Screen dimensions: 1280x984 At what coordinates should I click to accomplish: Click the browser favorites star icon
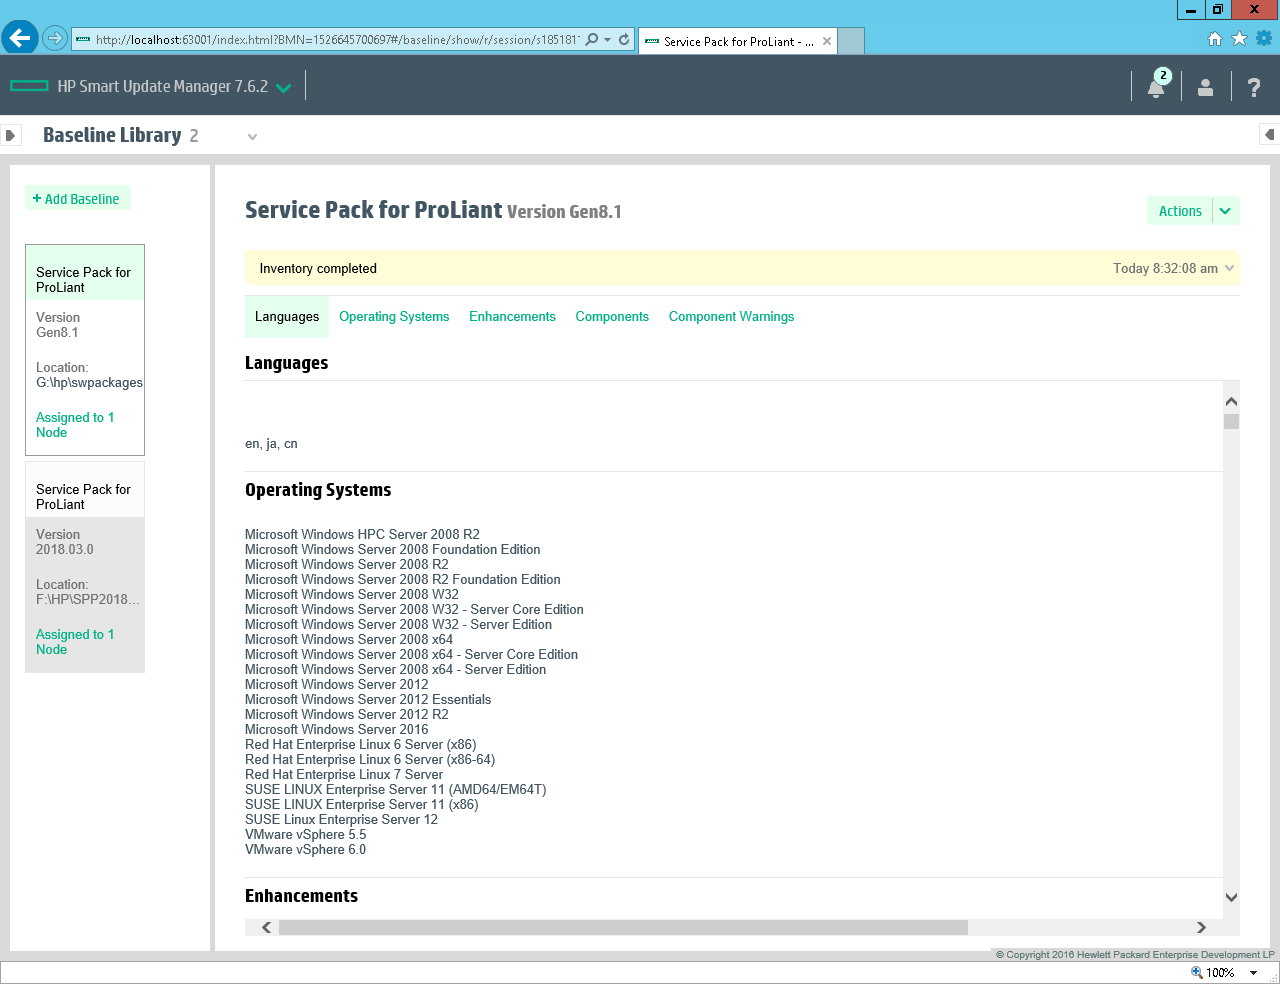(x=1239, y=39)
